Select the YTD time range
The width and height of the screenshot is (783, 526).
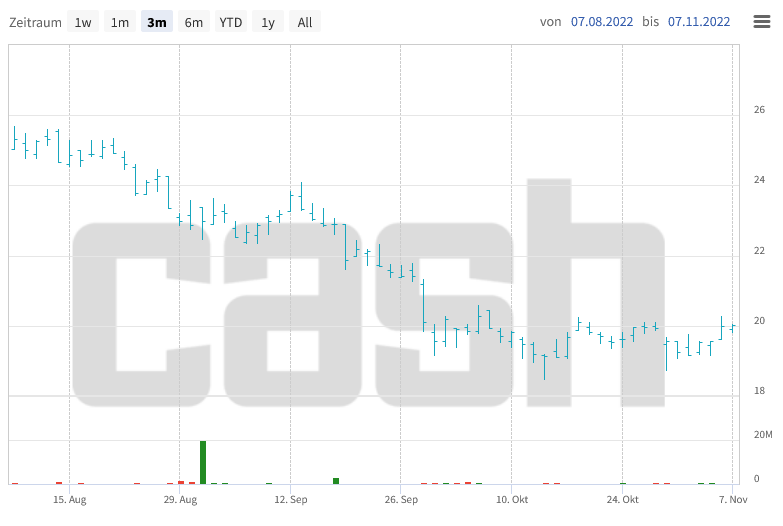[231, 22]
